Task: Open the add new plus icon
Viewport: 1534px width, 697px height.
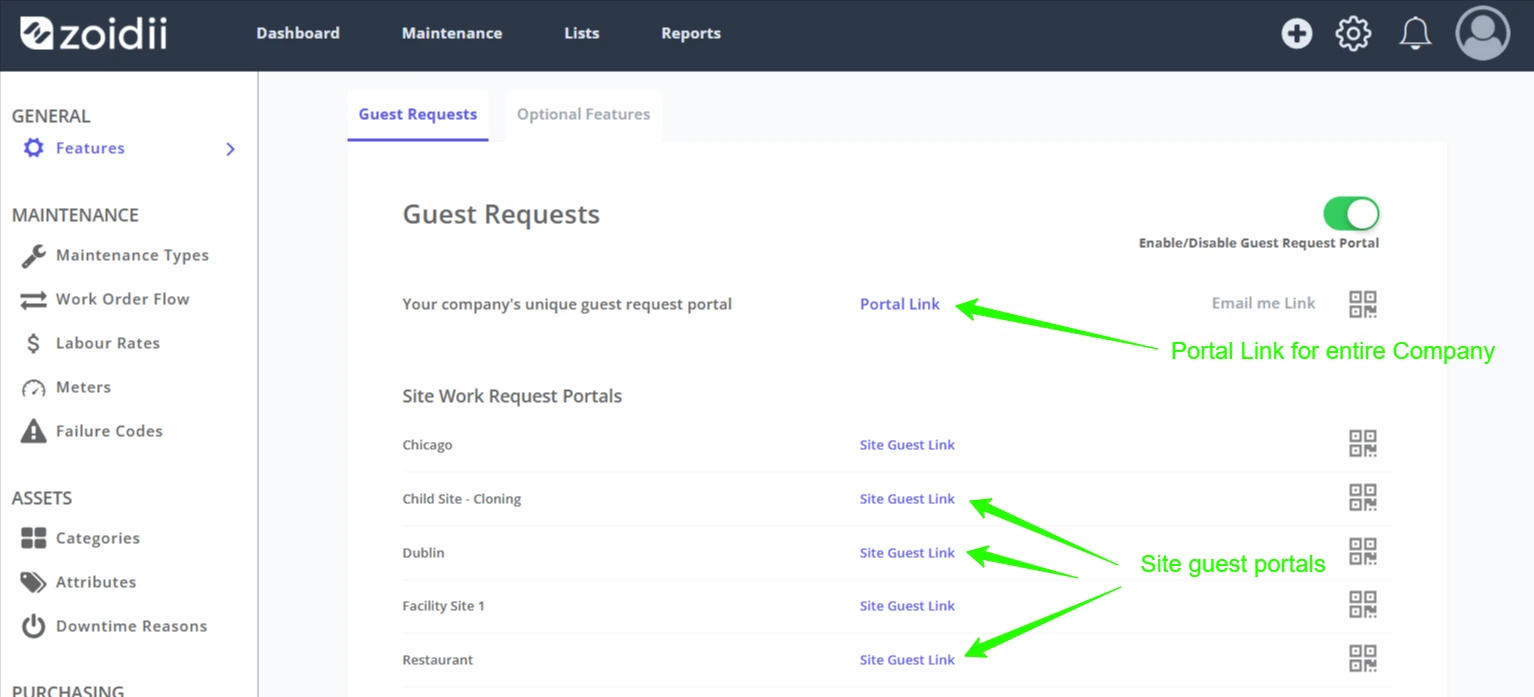Action: point(1297,34)
